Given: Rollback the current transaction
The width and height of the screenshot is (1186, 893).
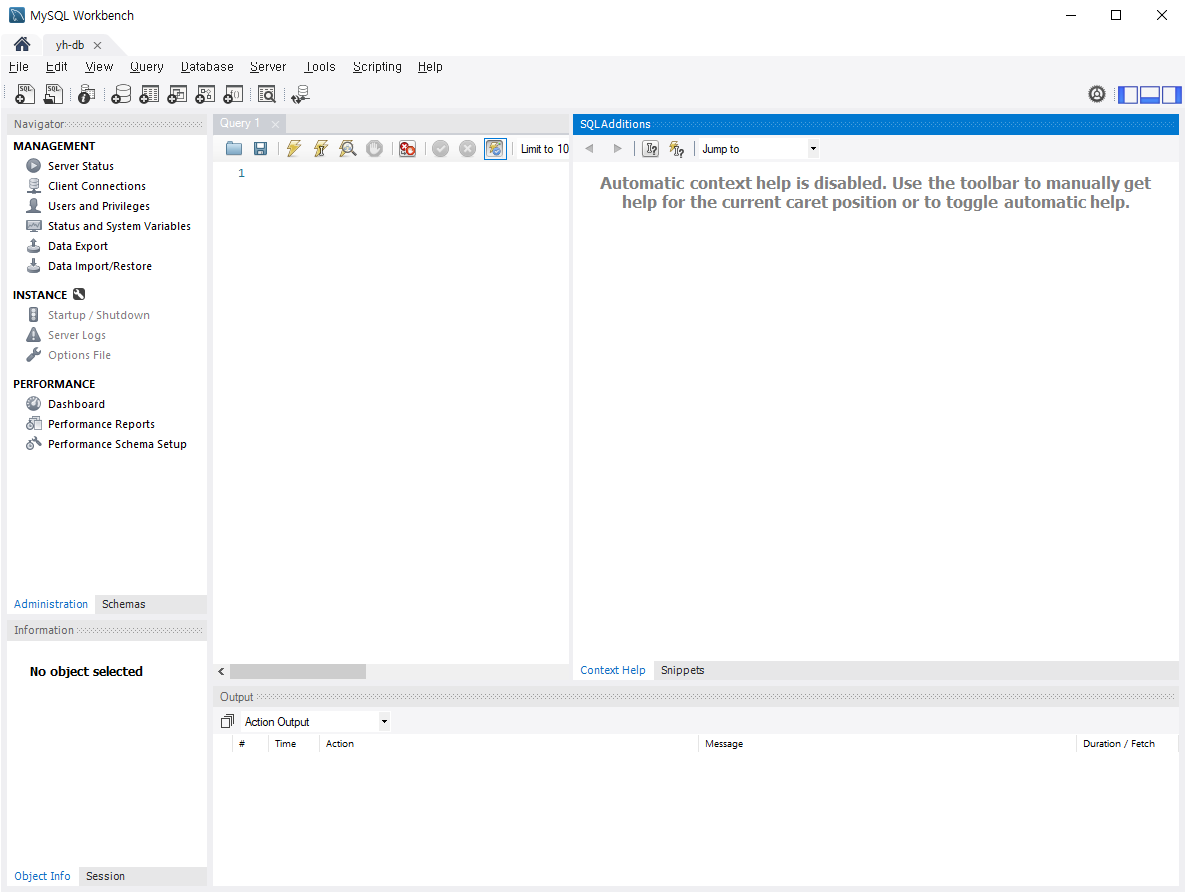Looking at the screenshot, I should click(467, 149).
